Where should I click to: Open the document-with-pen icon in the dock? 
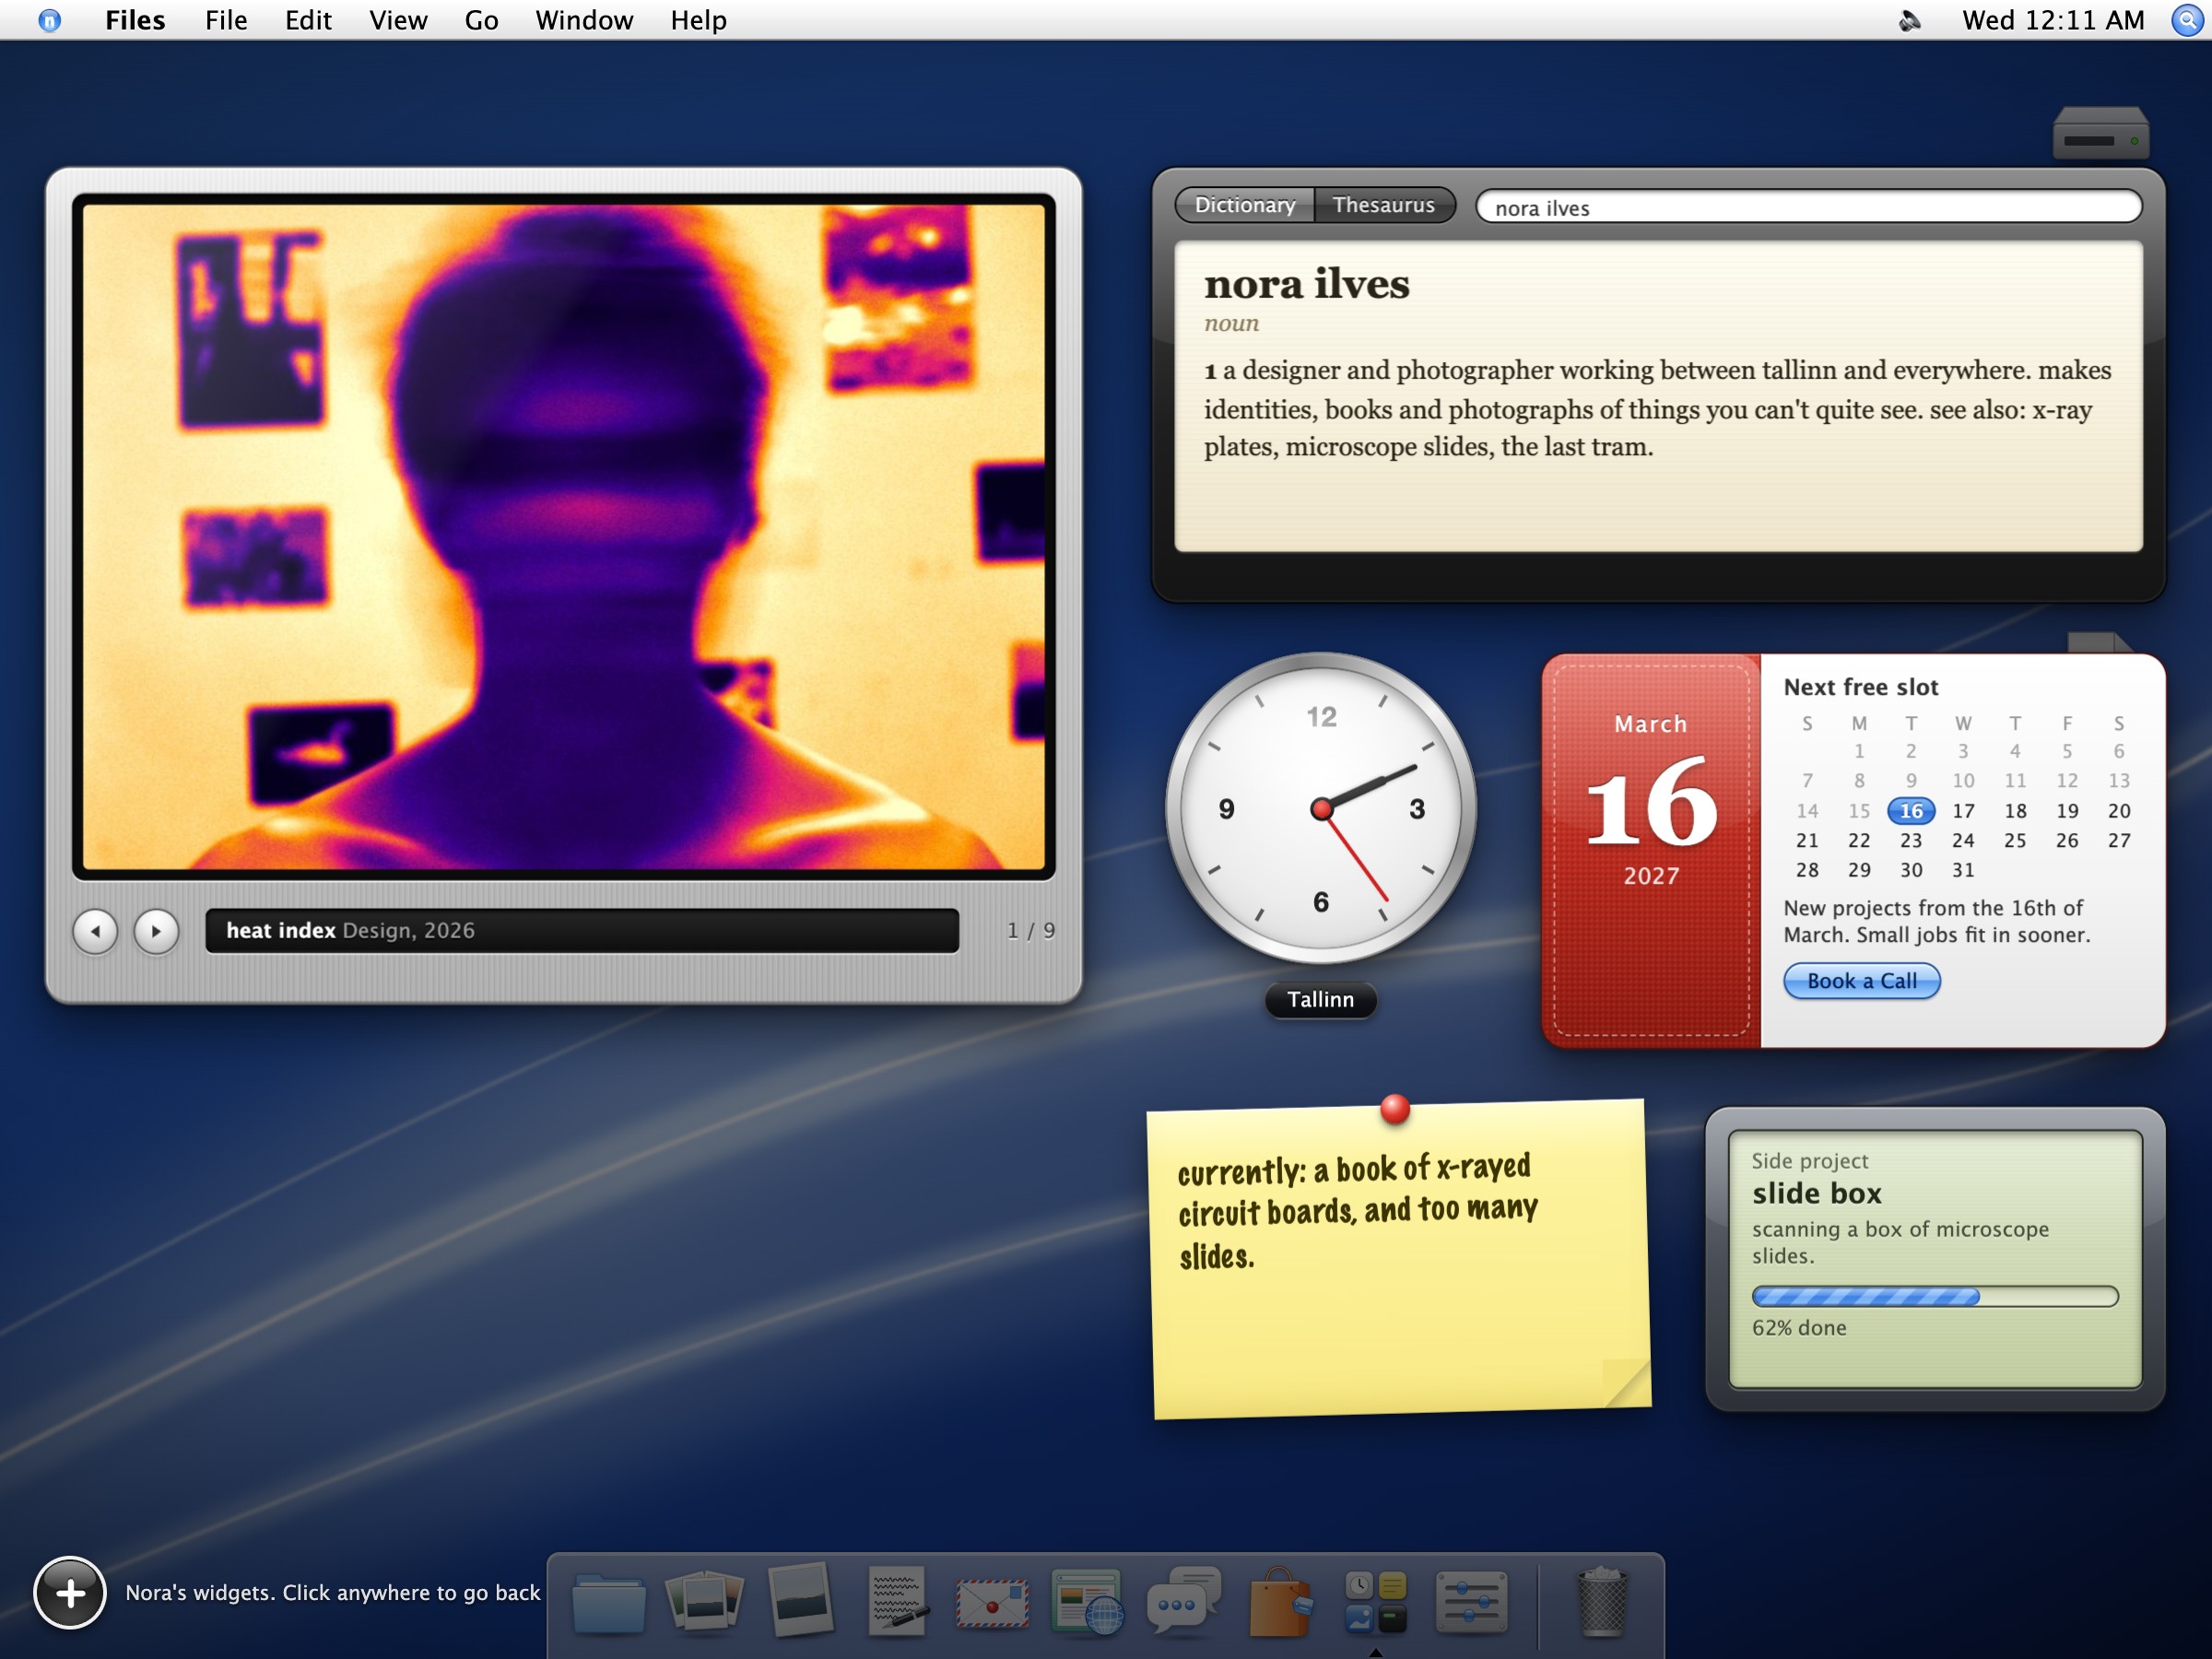point(897,1602)
